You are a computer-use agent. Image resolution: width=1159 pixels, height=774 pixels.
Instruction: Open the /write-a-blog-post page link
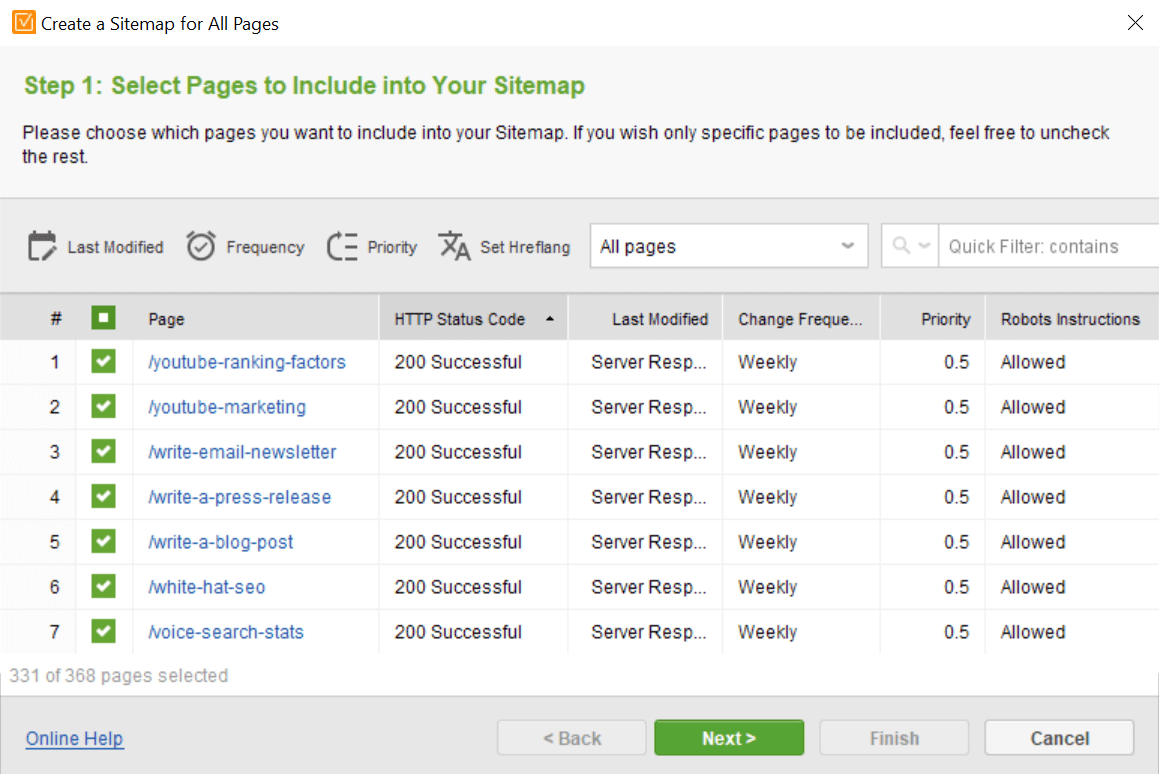220,542
